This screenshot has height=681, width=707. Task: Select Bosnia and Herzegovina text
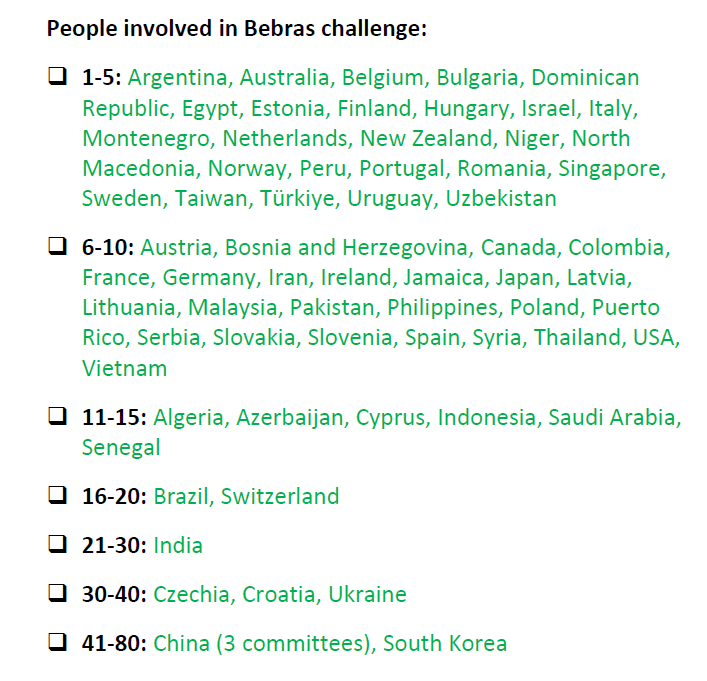click(x=346, y=248)
